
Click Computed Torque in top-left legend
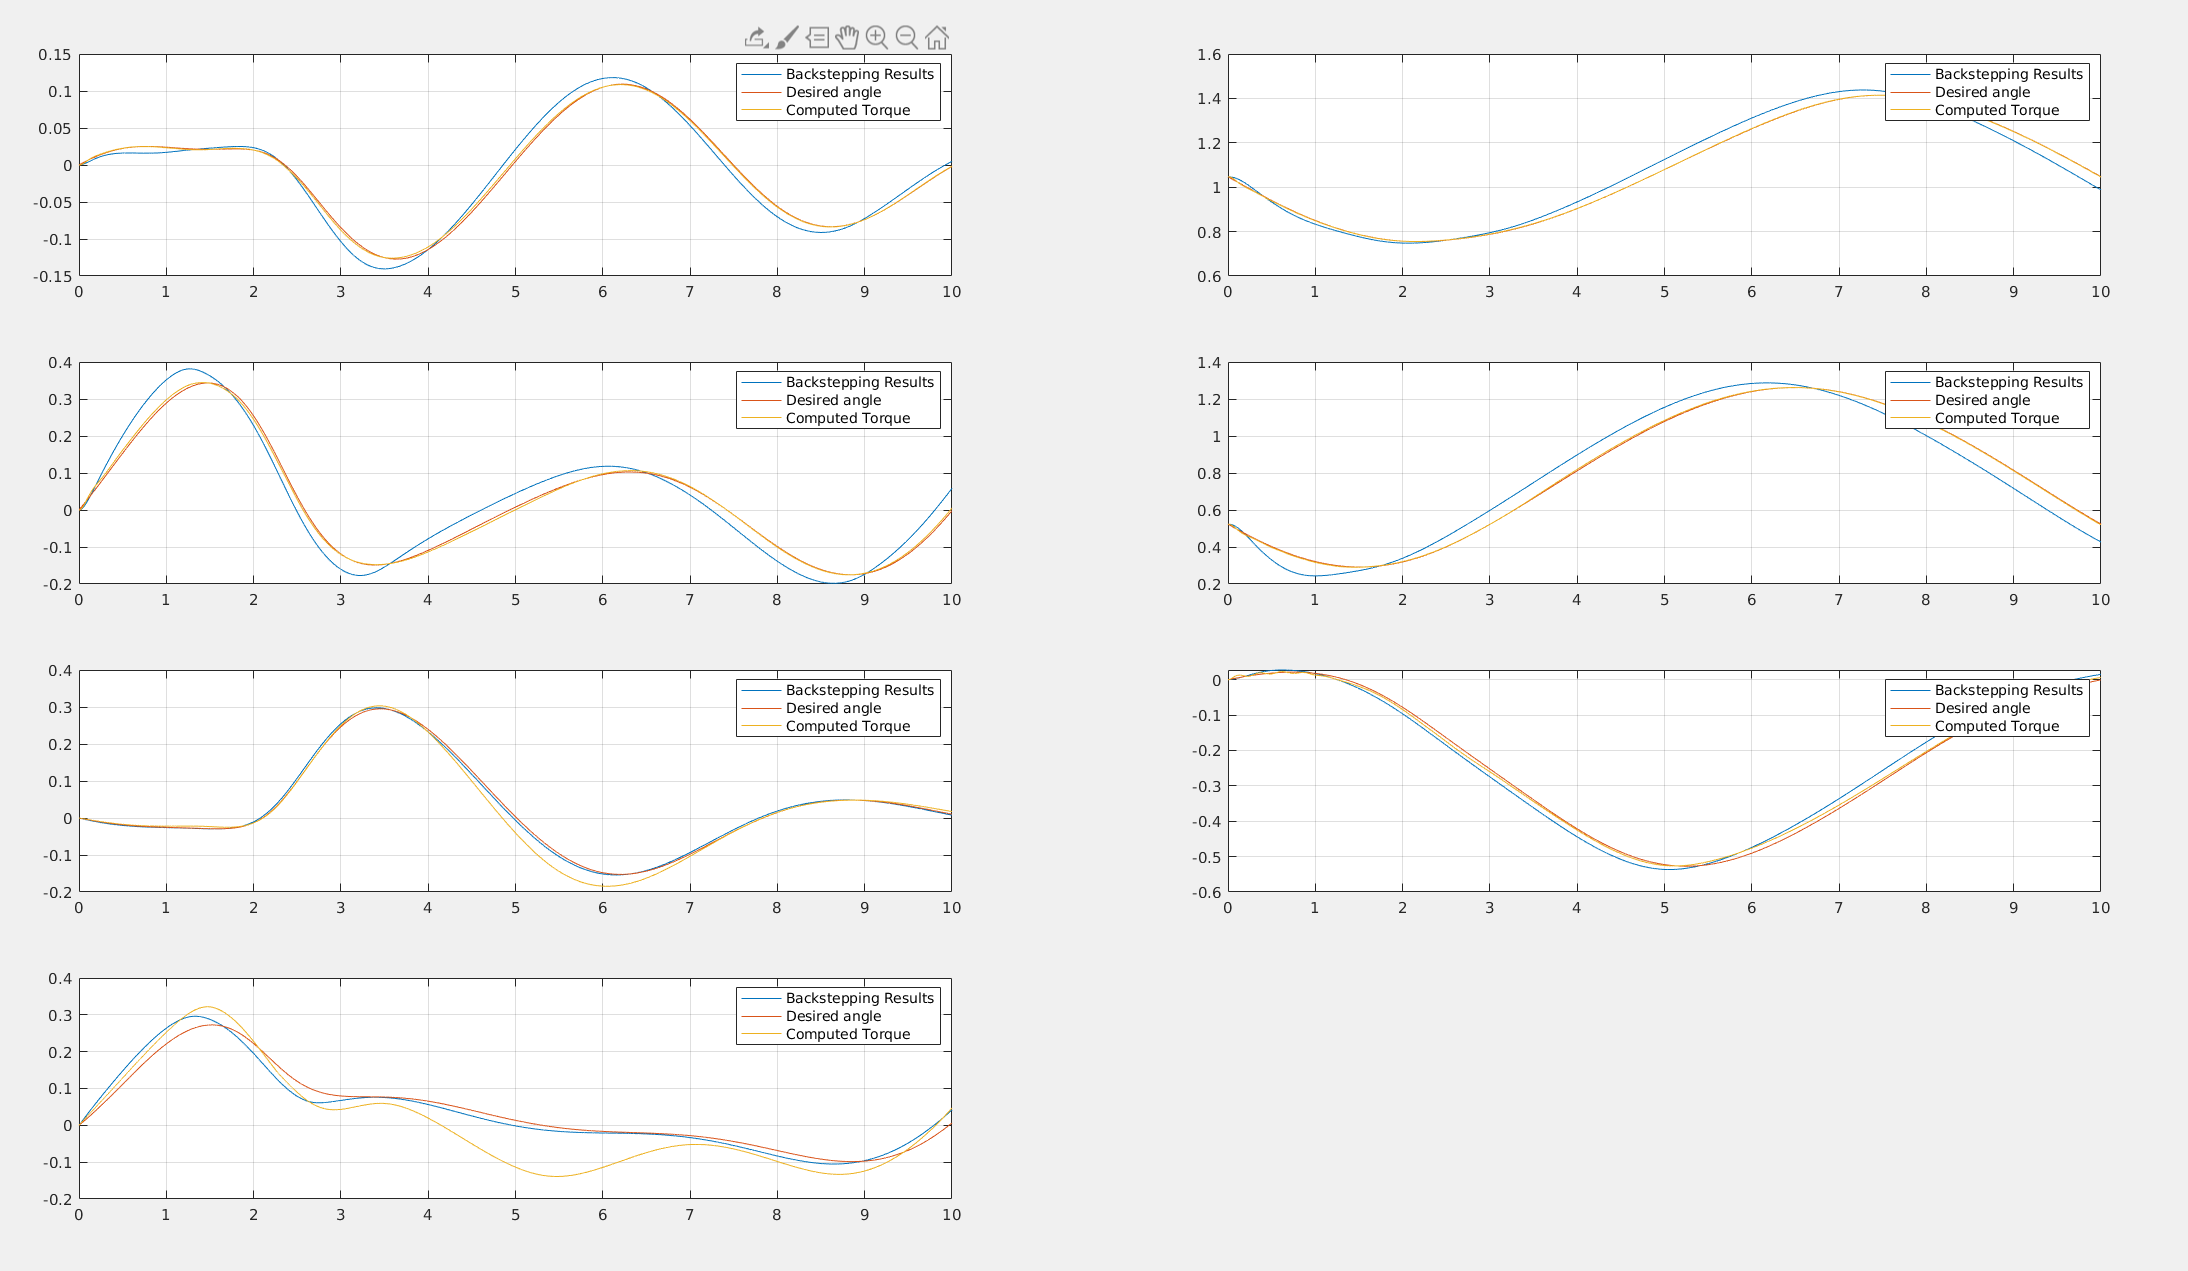click(847, 110)
